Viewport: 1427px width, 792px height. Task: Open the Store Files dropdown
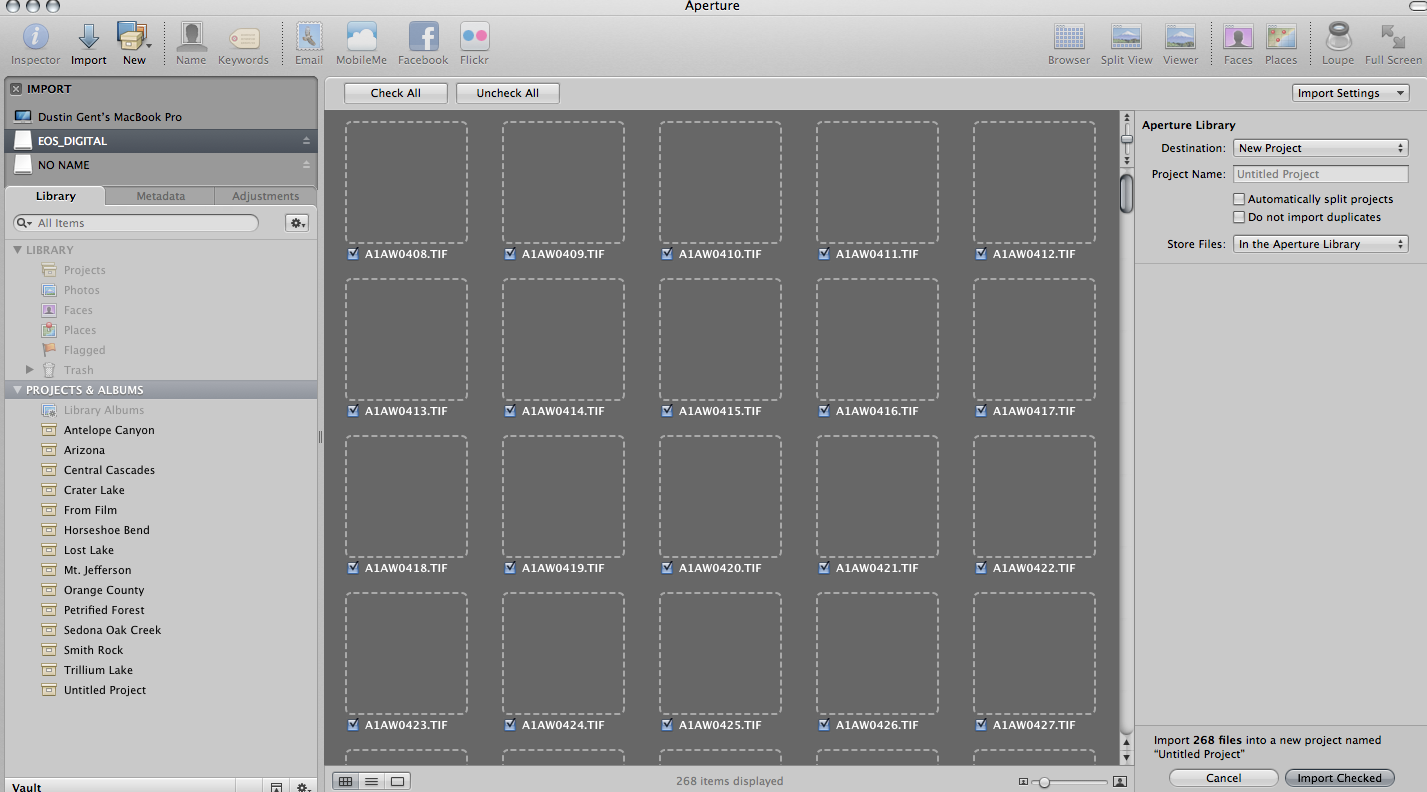point(1320,244)
